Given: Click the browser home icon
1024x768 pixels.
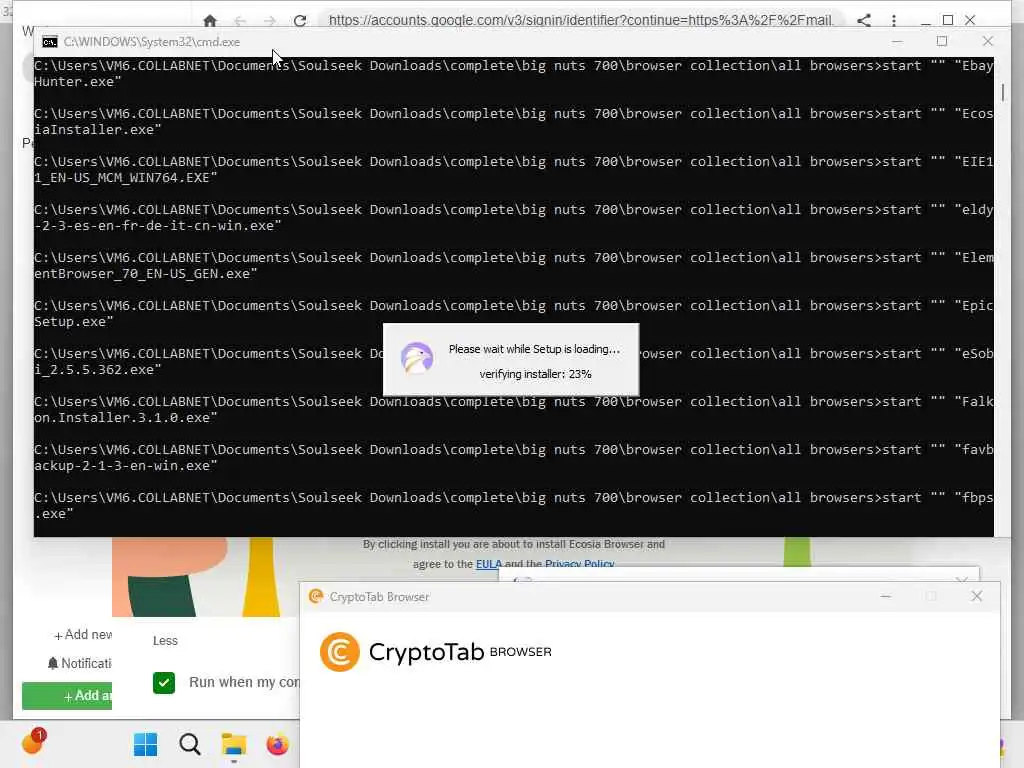Looking at the screenshot, I should [210, 21].
